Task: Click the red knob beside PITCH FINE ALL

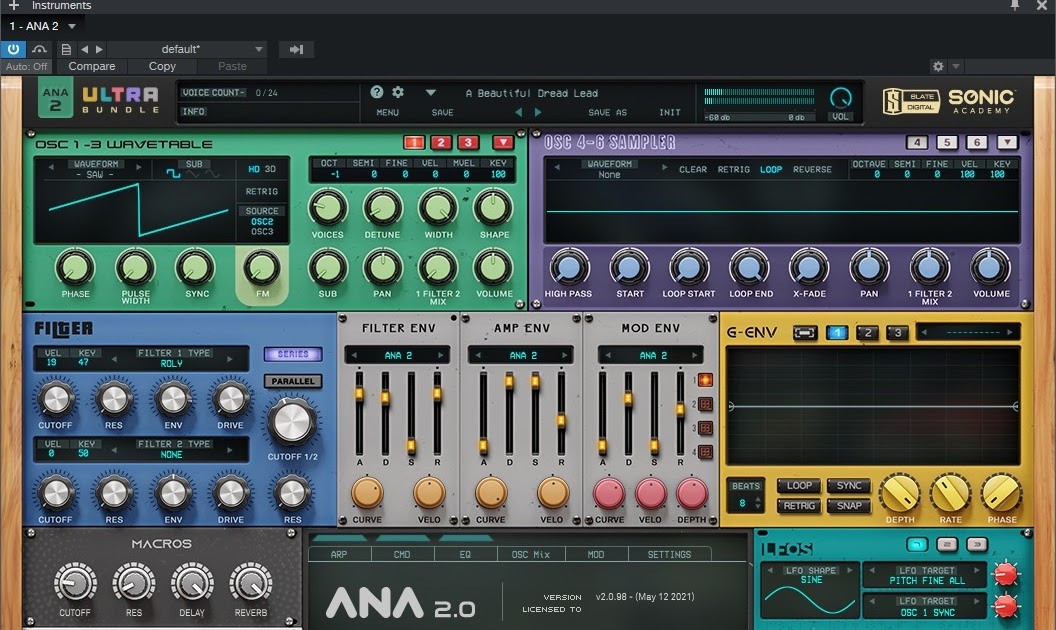Action: click(x=1005, y=574)
